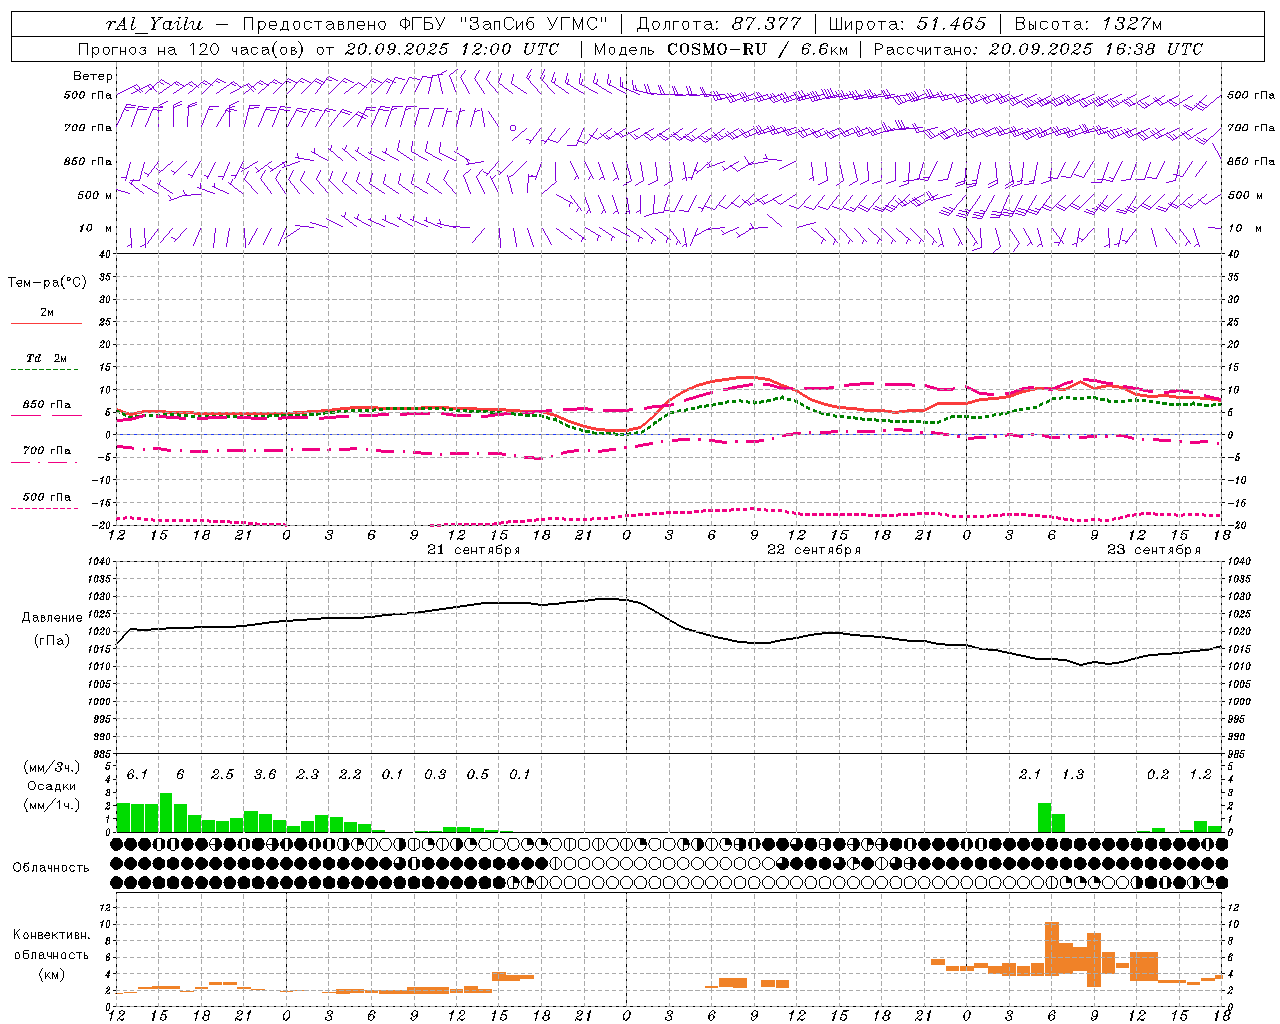
Task: Click the date label 22 сентября
Action: coord(814,549)
